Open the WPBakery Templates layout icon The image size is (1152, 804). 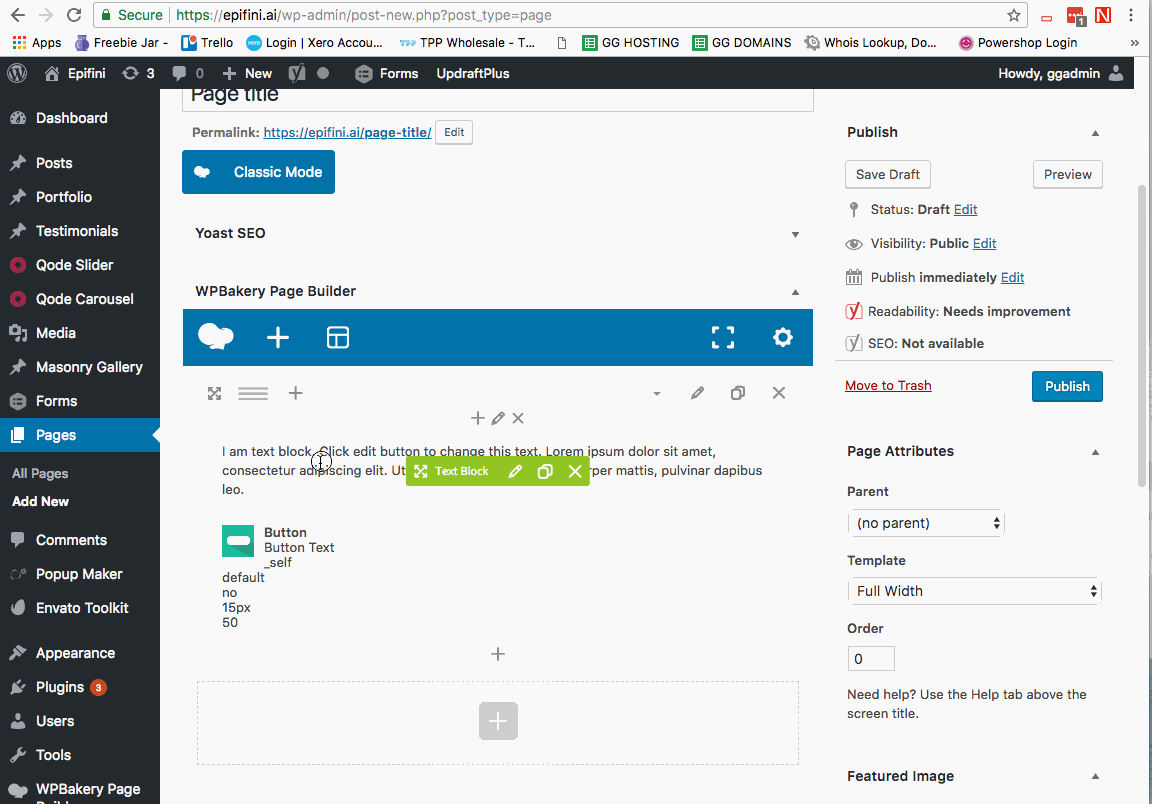coord(338,338)
